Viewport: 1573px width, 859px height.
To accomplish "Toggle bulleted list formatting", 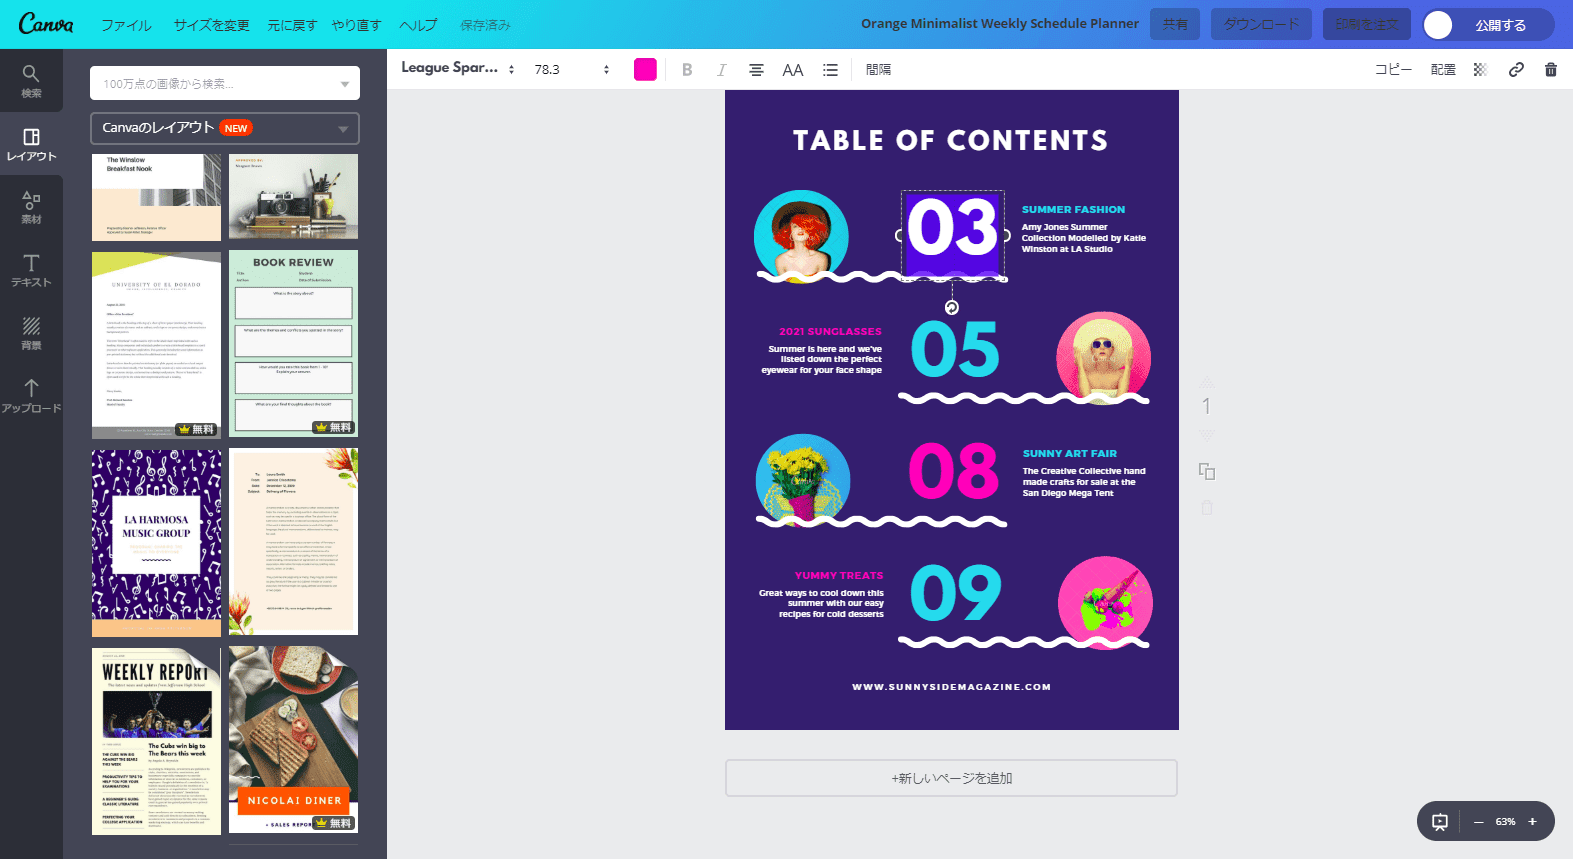I will pyautogui.click(x=830, y=70).
